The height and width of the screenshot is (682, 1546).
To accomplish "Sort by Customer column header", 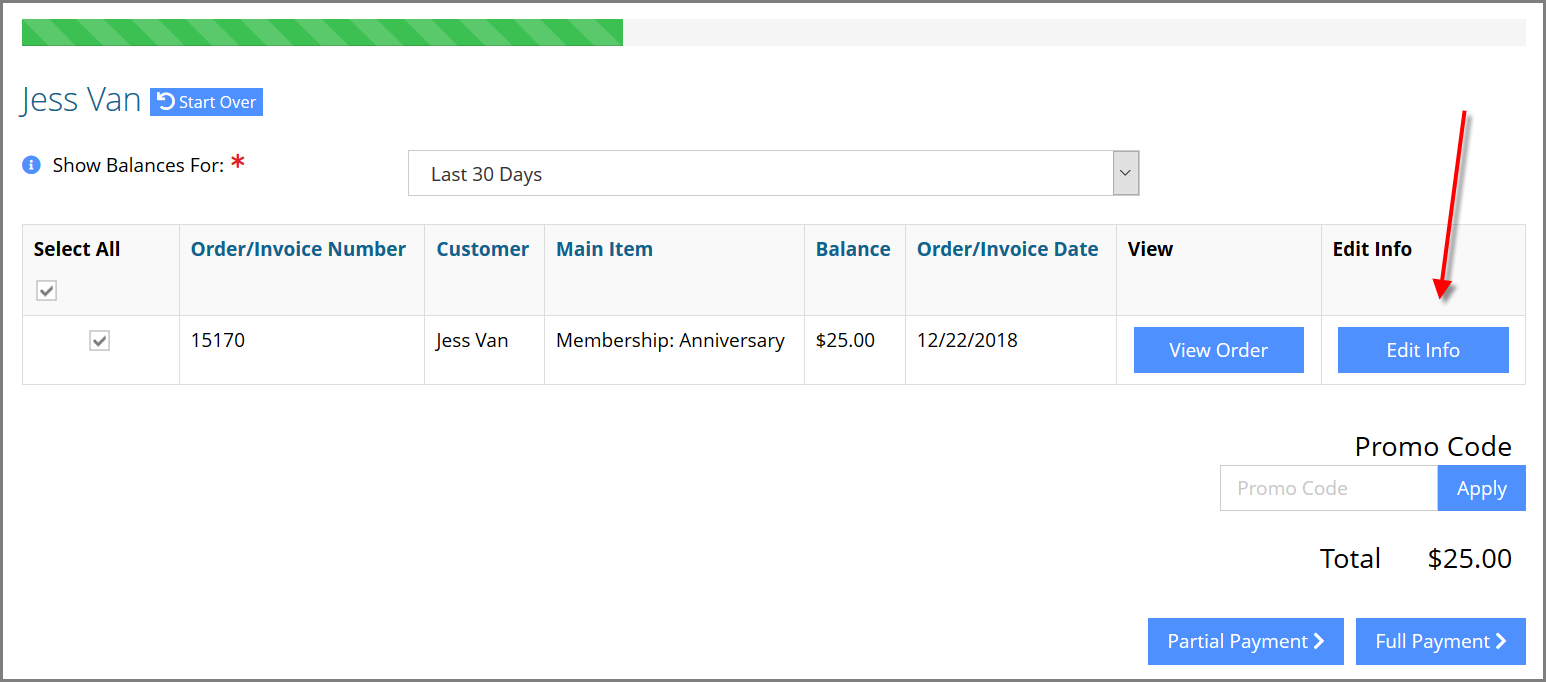I will pos(483,250).
